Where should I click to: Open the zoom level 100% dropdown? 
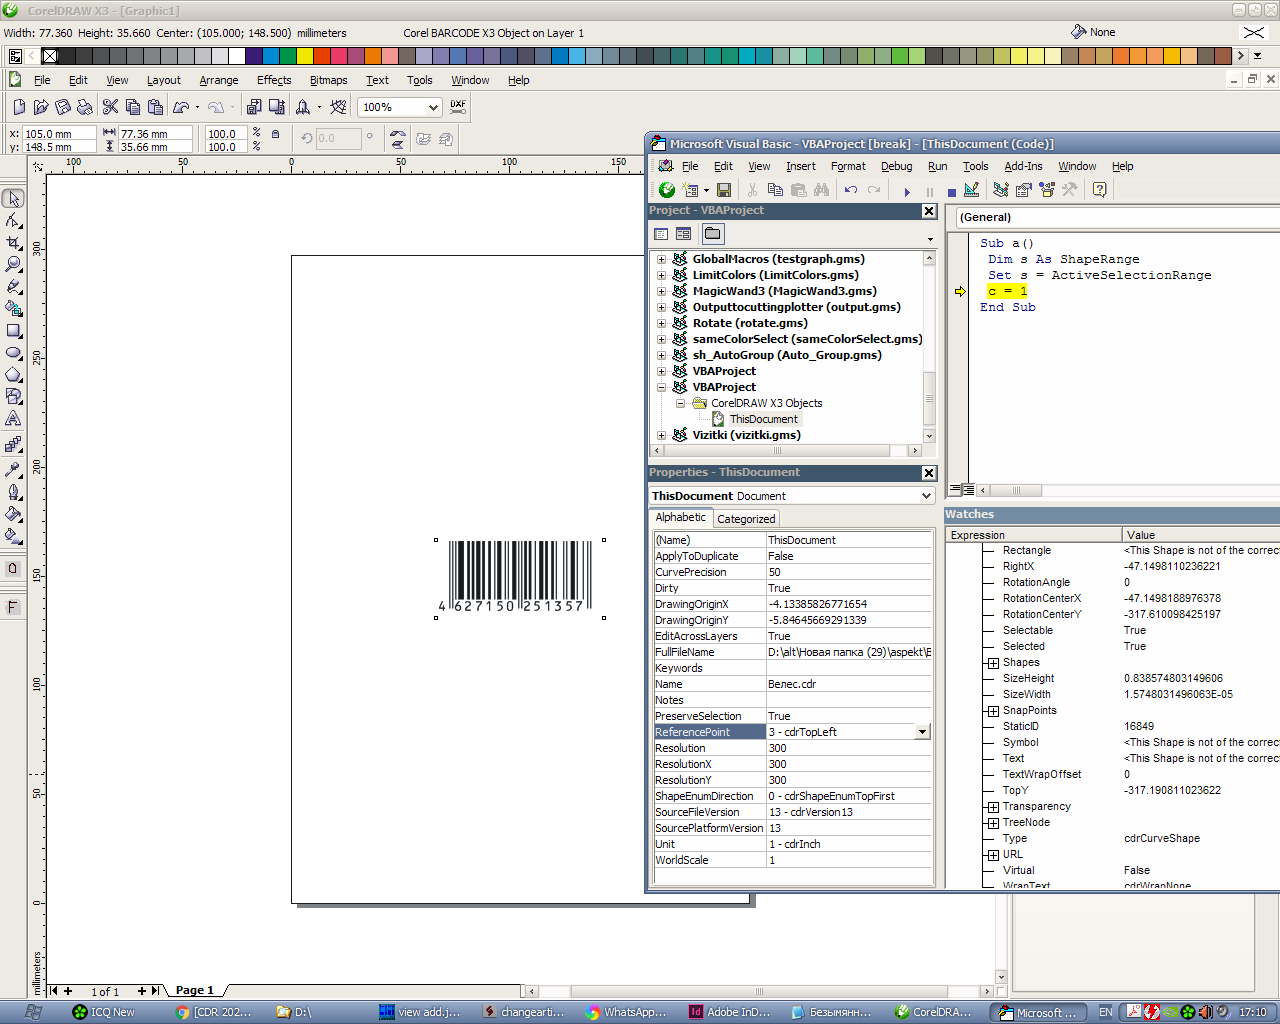click(x=433, y=107)
